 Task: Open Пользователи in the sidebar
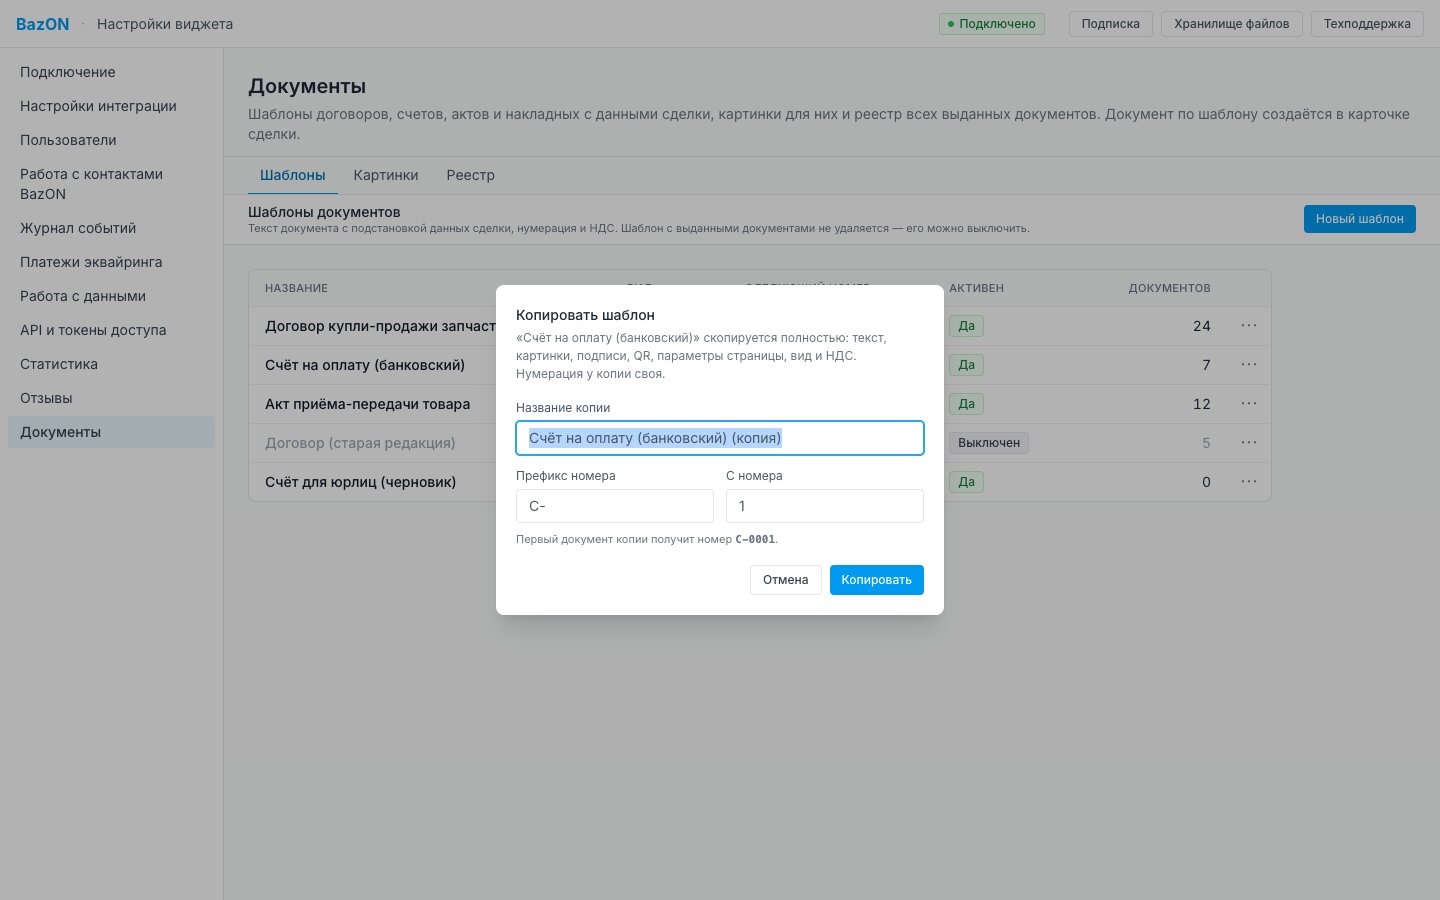[x=111, y=140]
